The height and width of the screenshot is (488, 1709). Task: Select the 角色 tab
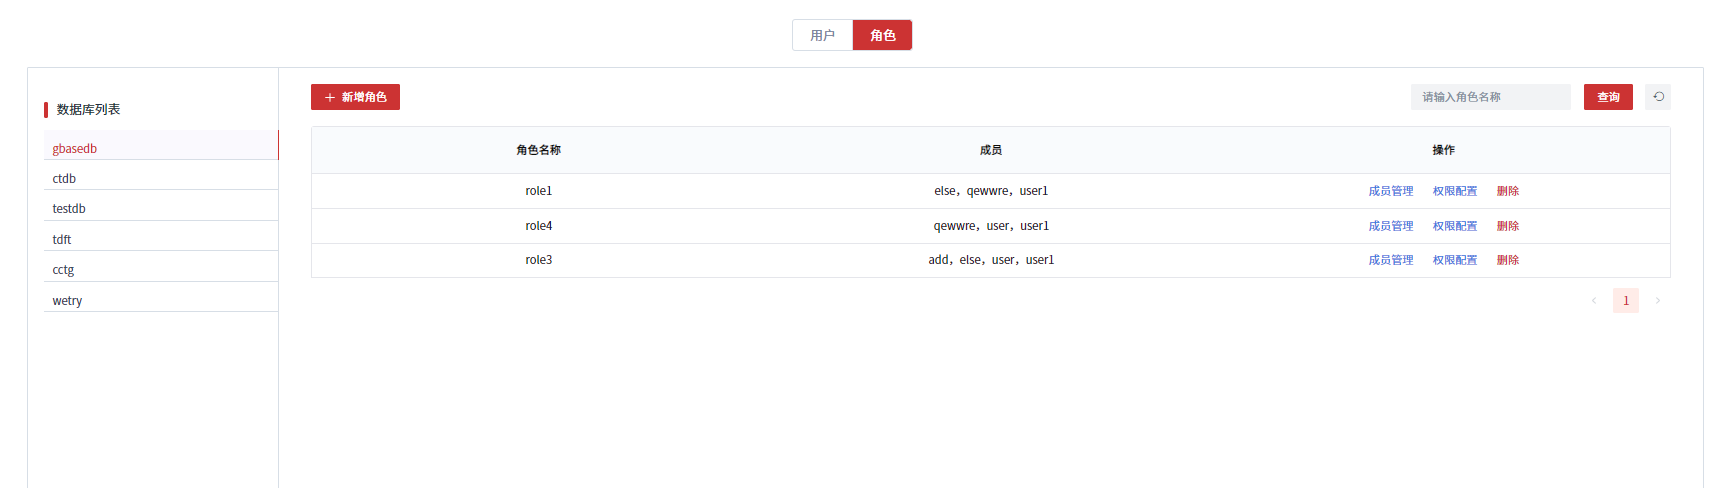(x=882, y=35)
